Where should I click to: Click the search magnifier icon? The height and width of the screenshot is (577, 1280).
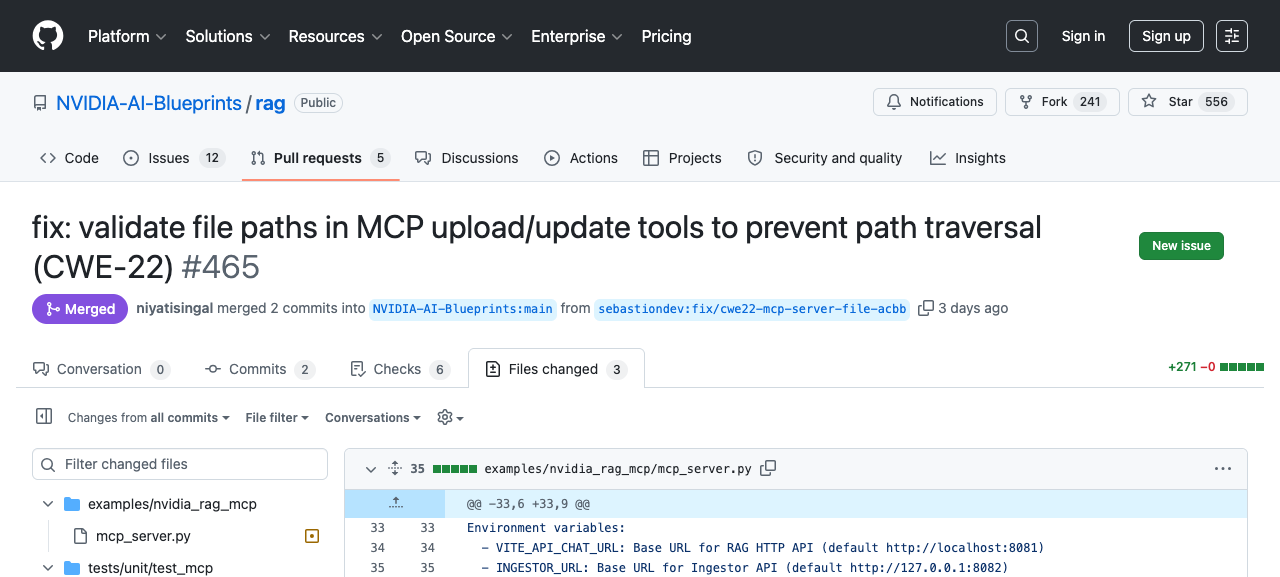(x=1021, y=35)
